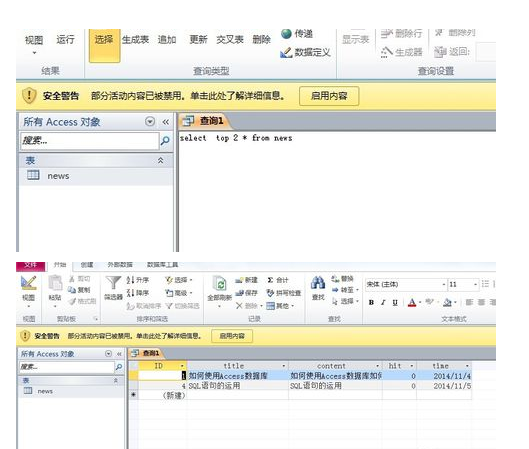Collapse navigation pane in SQL view window
529x449 pixels.
click(165, 122)
